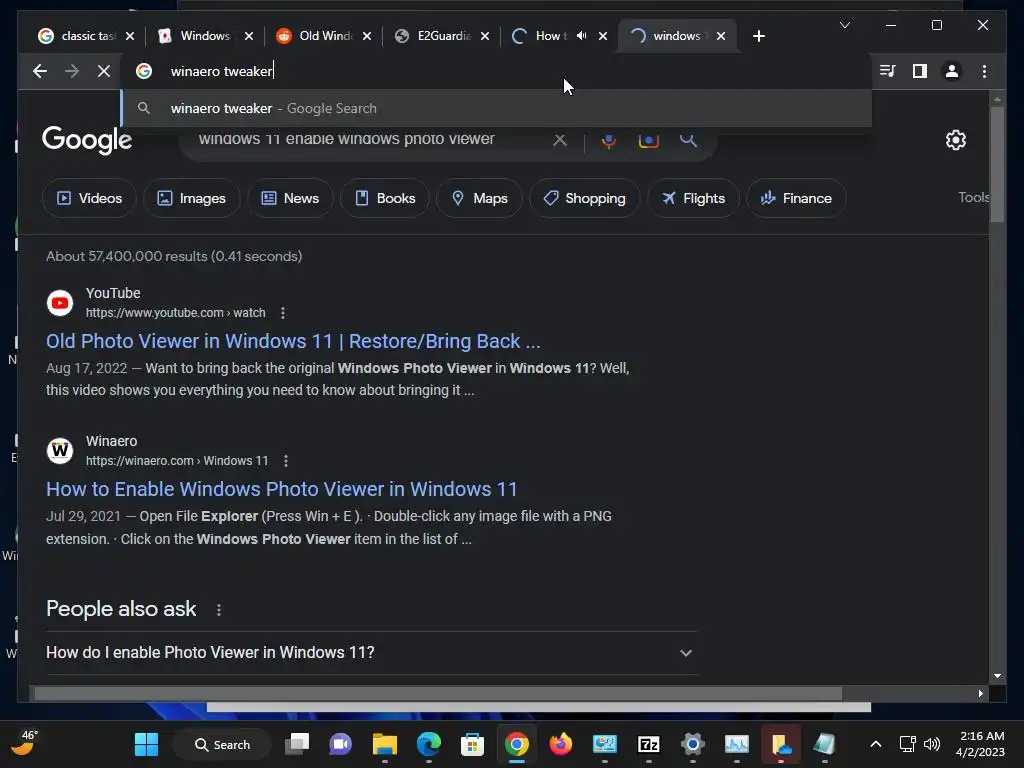This screenshot has height=768, width=1024.
Task: Open Windows Start menu
Action: [x=146, y=744]
